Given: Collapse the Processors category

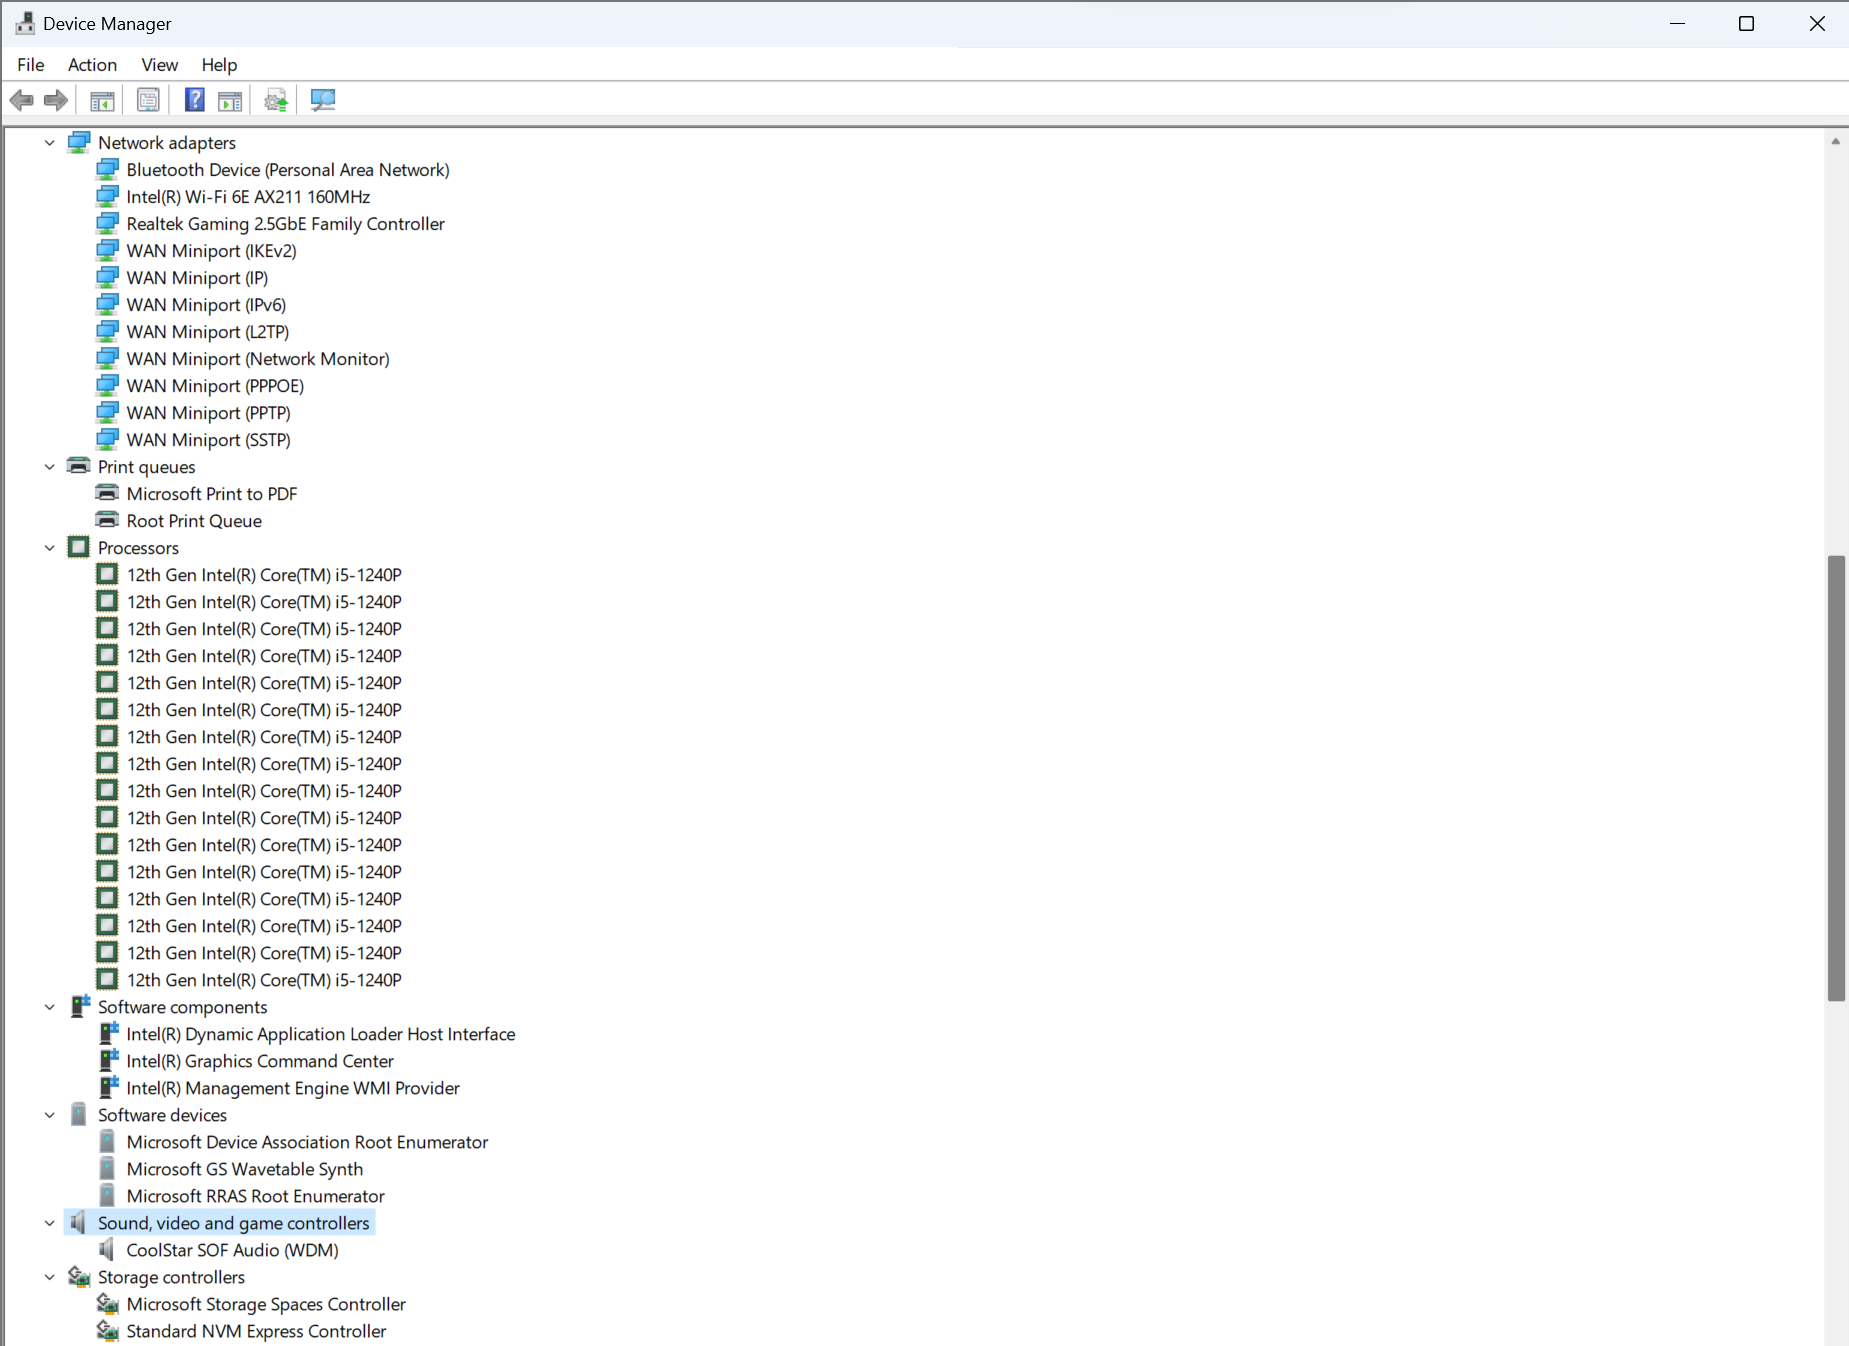Looking at the screenshot, I should (50, 548).
